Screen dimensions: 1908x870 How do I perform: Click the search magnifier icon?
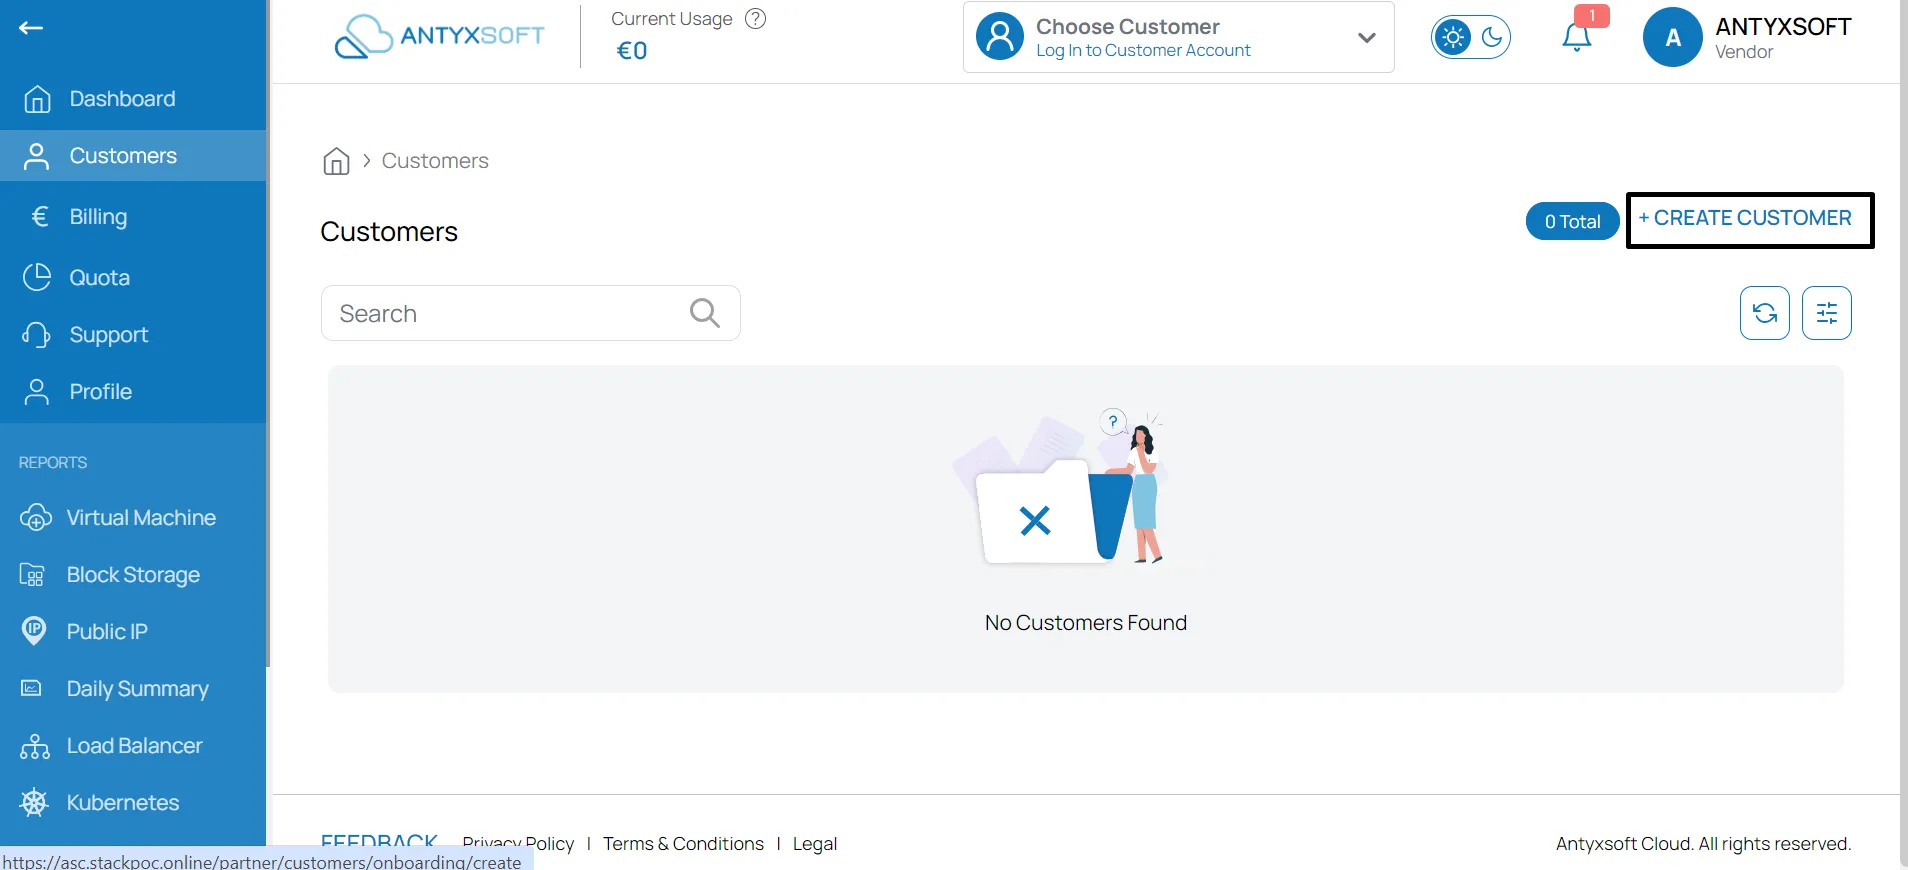704,313
